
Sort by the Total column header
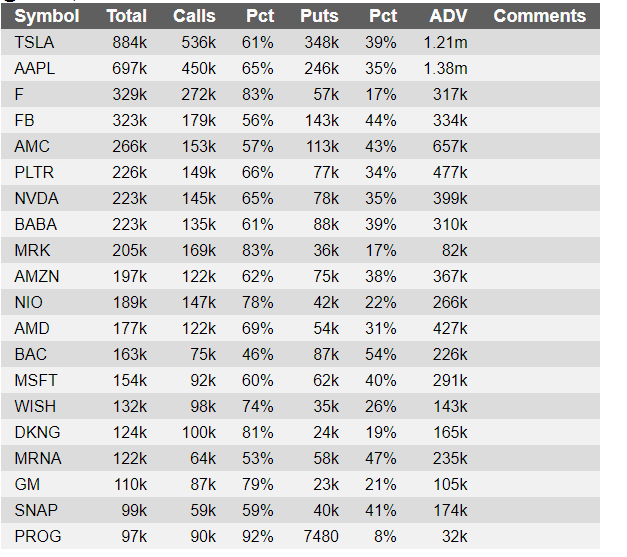coord(127,16)
